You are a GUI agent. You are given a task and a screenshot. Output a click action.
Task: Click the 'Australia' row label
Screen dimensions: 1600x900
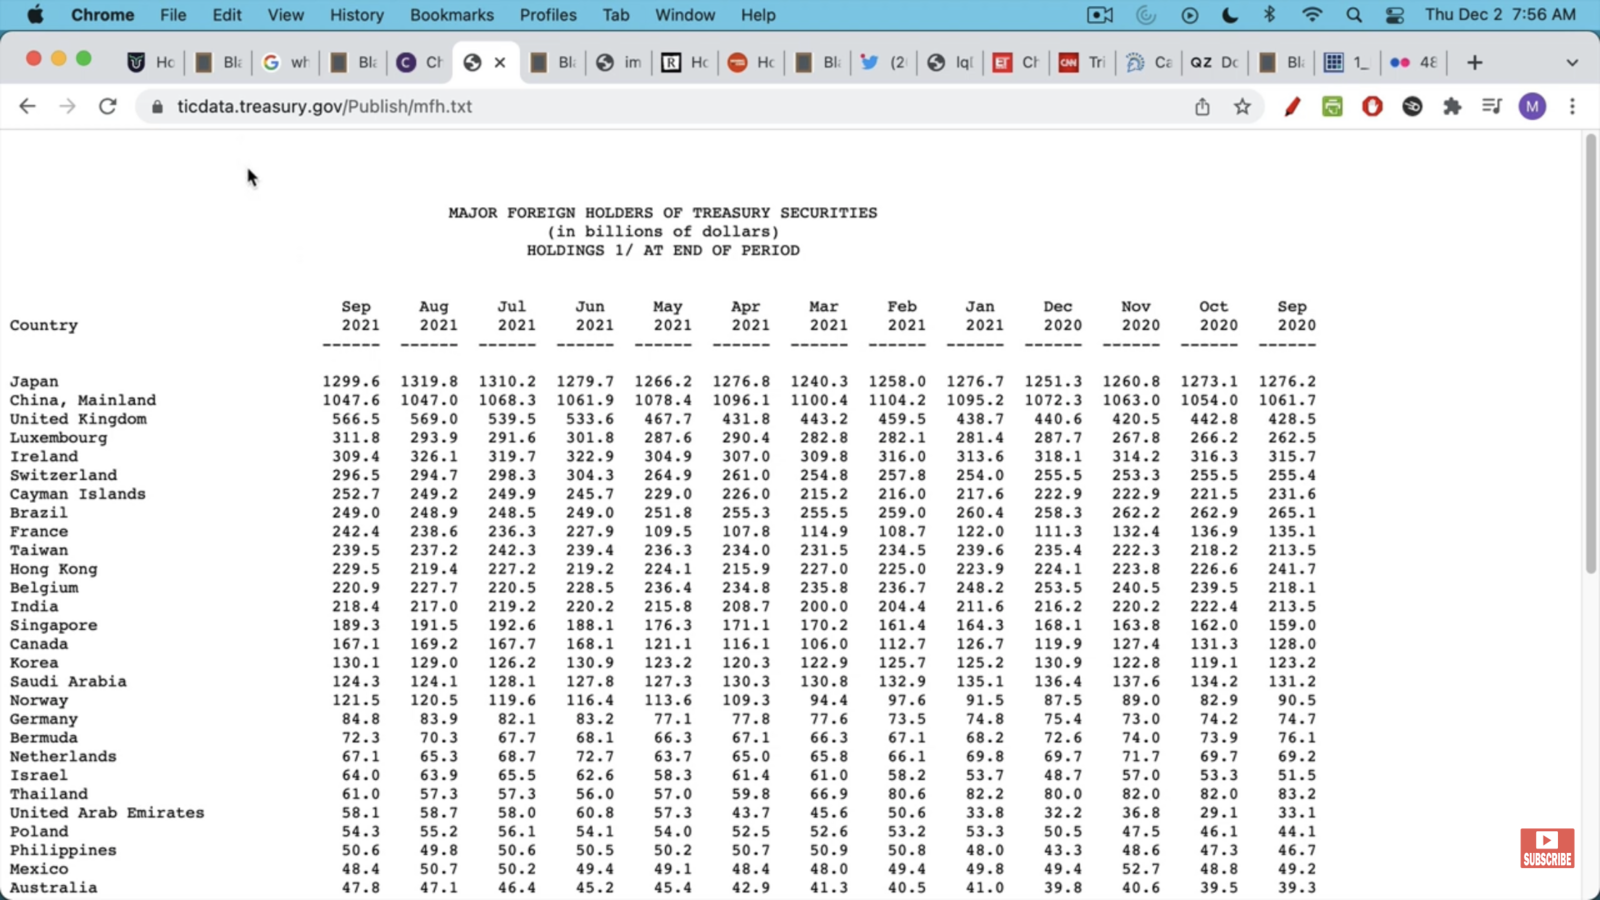pos(54,888)
